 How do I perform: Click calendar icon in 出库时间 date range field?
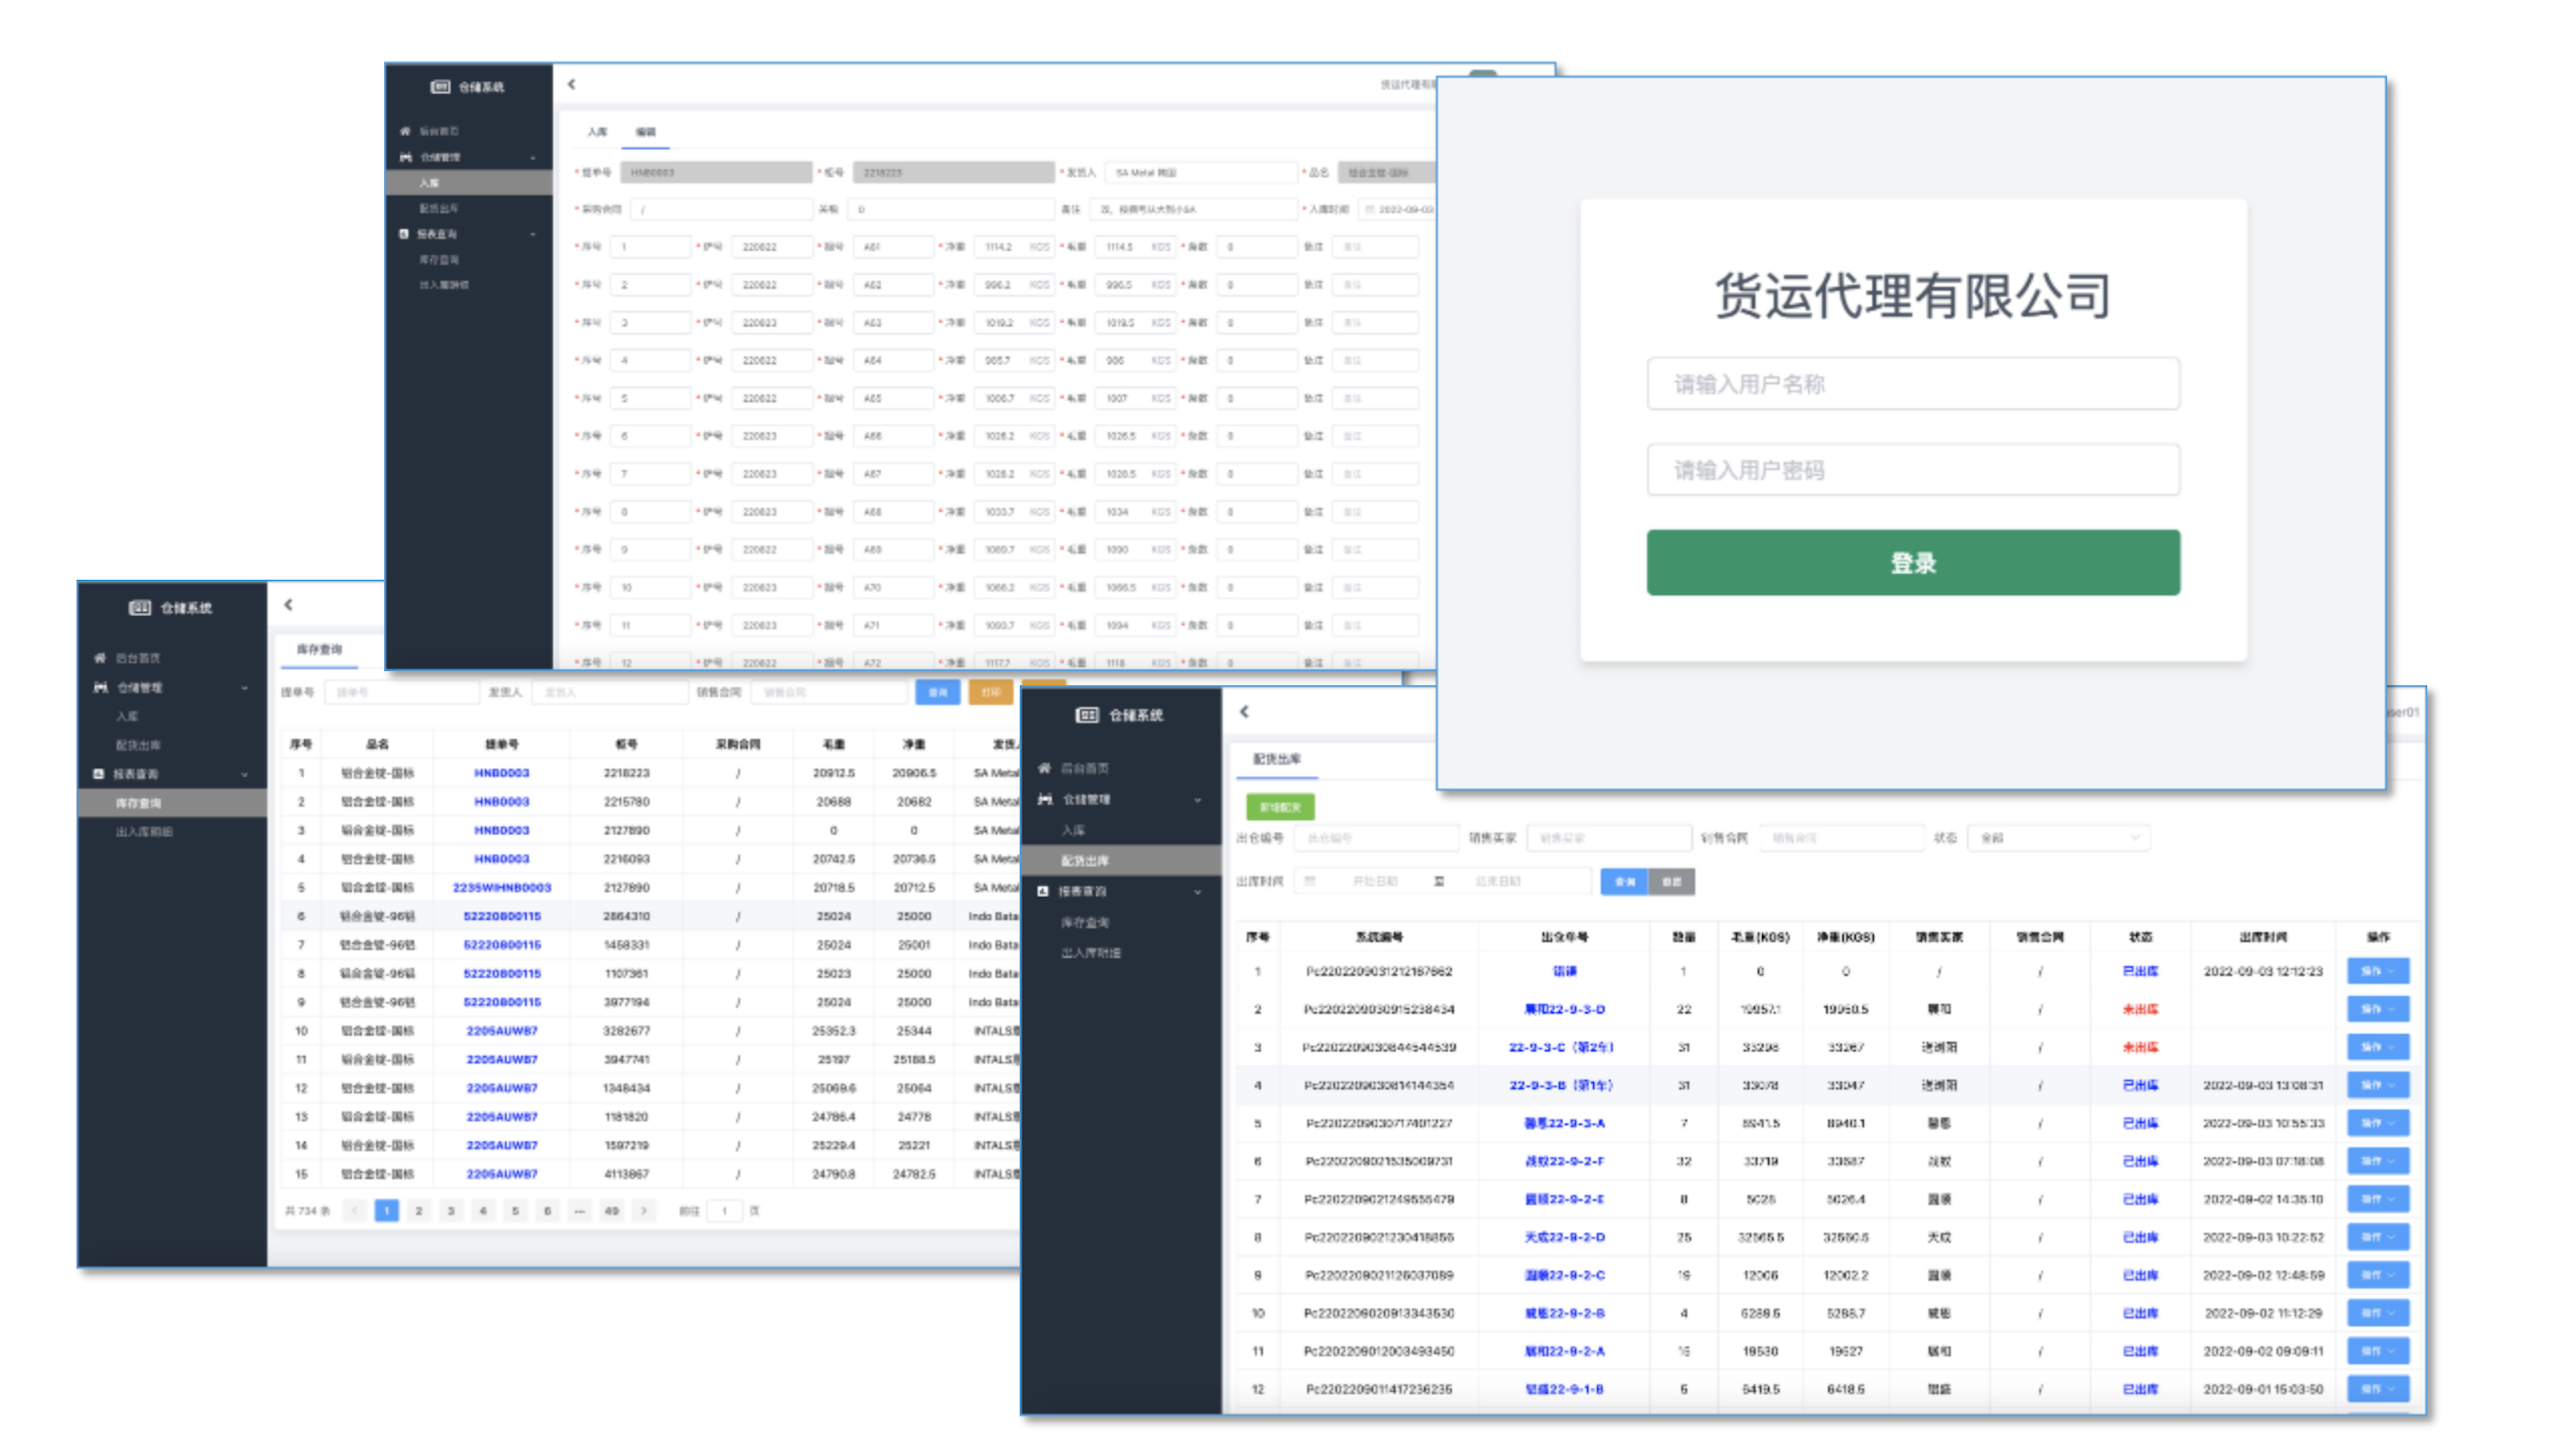pyautogui.click(x=1310, y=881)
